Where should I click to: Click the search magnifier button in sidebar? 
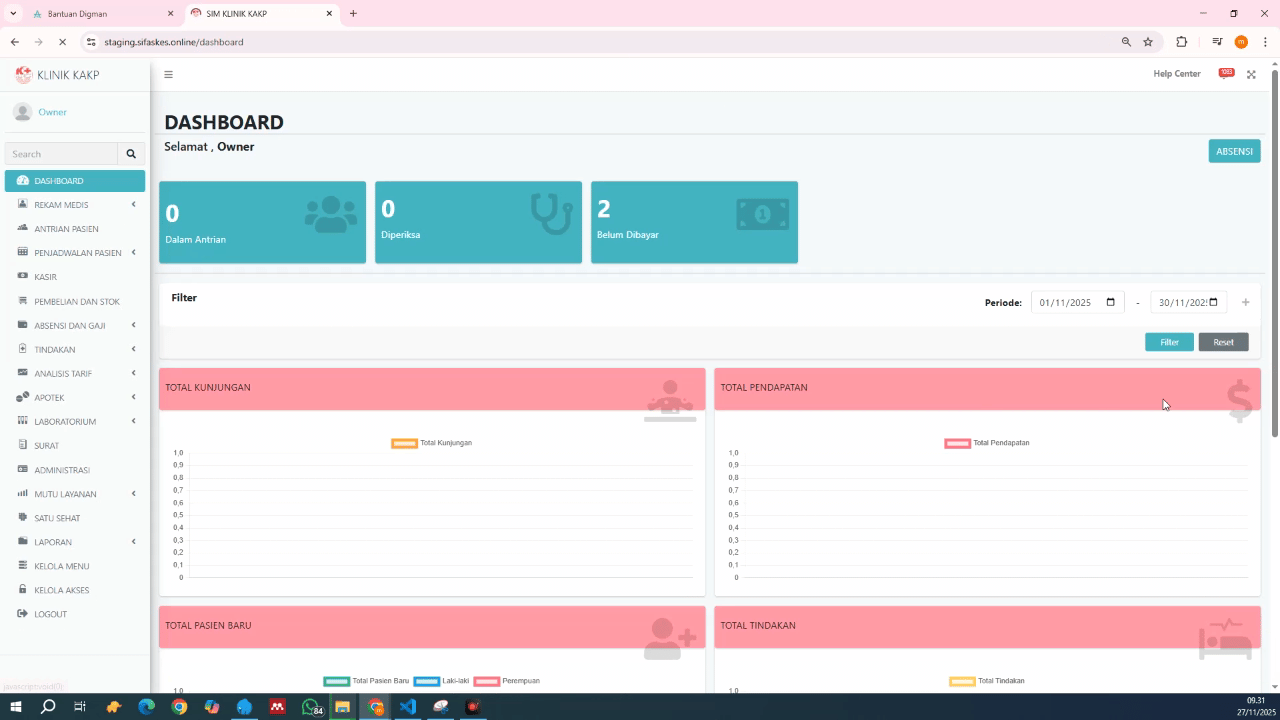click(131, 154)
